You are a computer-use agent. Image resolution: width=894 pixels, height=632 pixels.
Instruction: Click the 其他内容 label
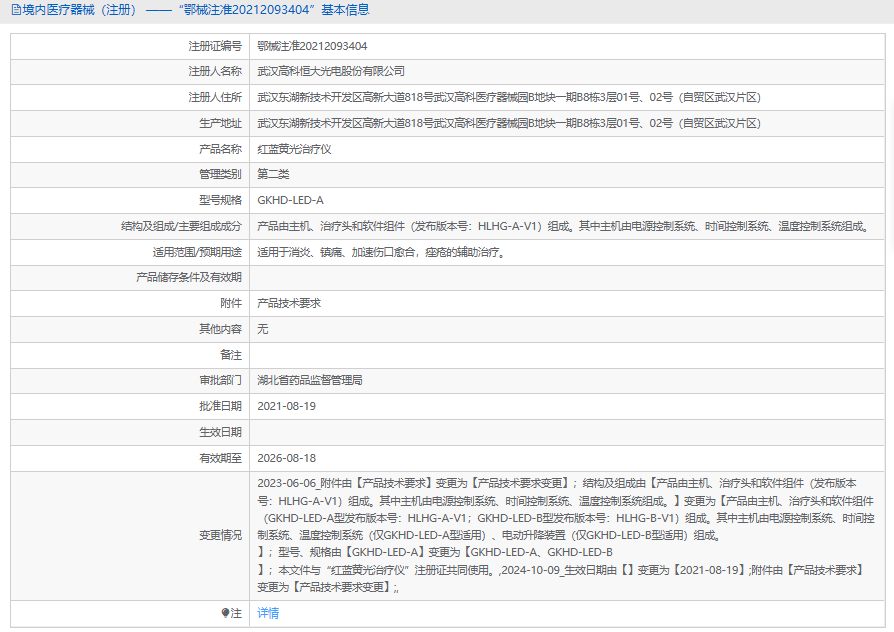(220, 329)
